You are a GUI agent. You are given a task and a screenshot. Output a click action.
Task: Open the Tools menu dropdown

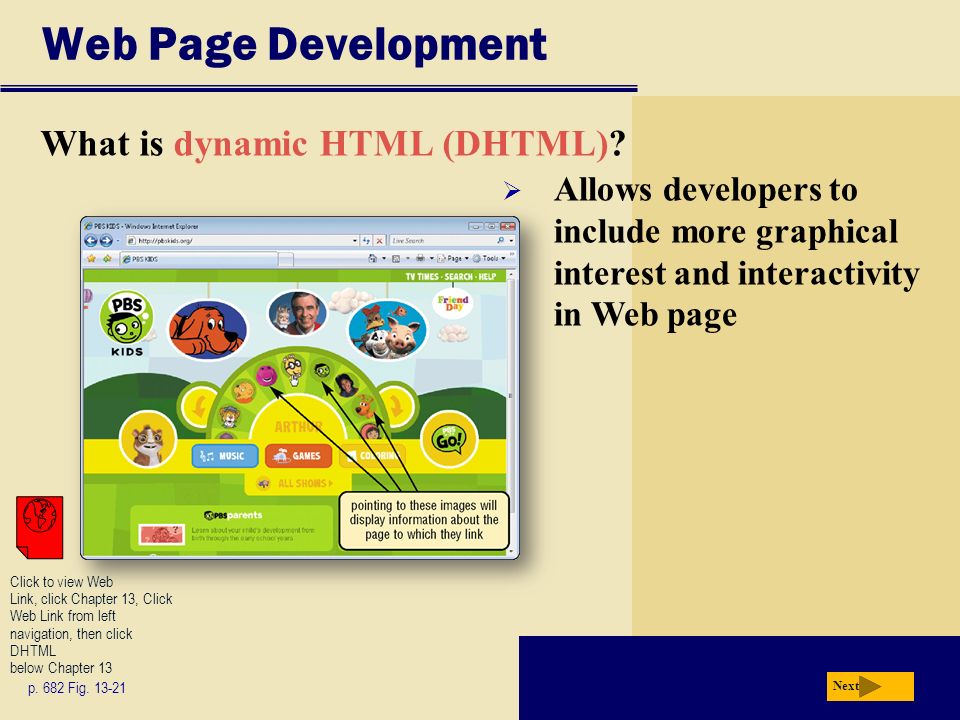tap(489, 258)
